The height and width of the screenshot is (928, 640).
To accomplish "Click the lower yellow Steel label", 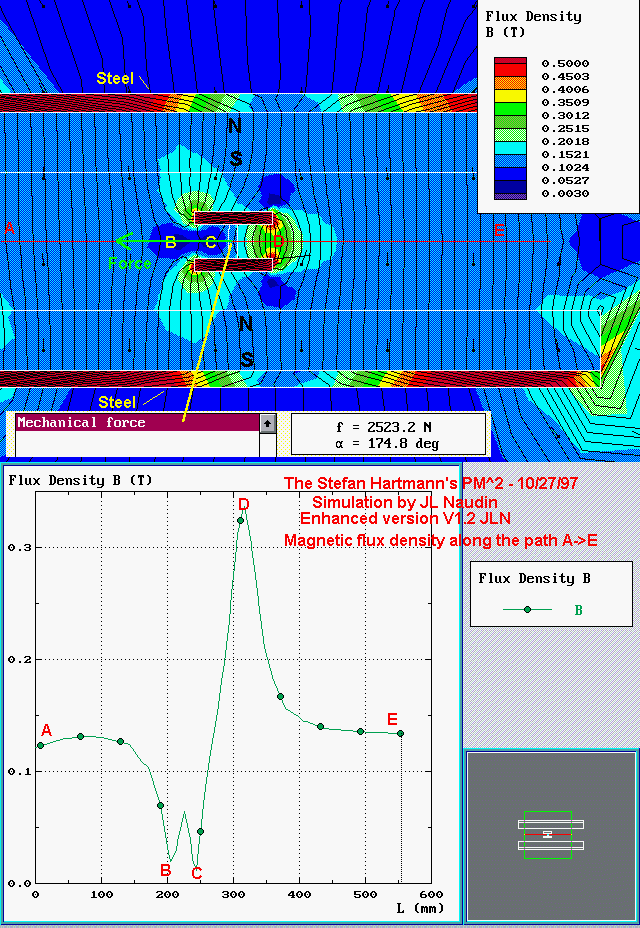I will pos(118,402).
